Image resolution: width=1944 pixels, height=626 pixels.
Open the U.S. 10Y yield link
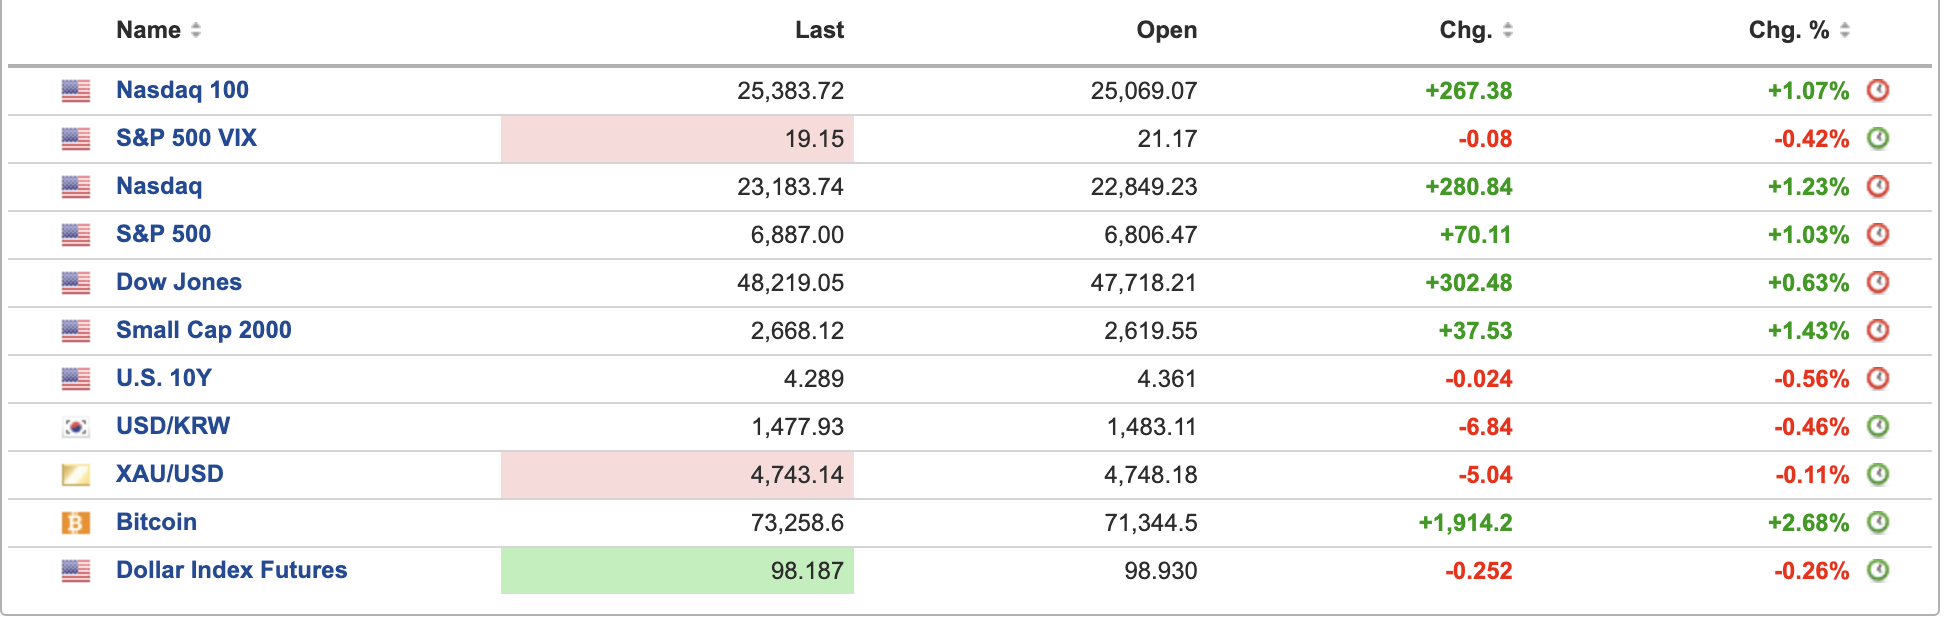pyautogui.click(x=163, y=379)
